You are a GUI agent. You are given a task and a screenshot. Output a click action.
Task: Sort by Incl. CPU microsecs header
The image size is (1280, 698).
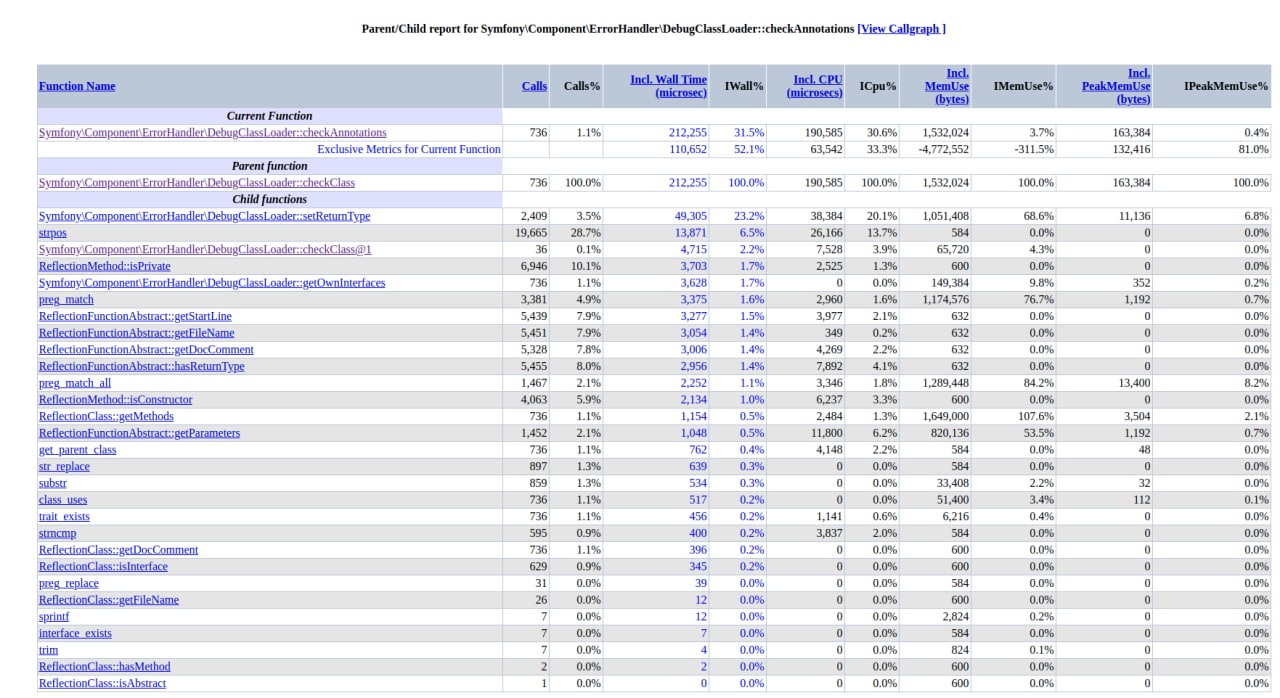(817, 86)
